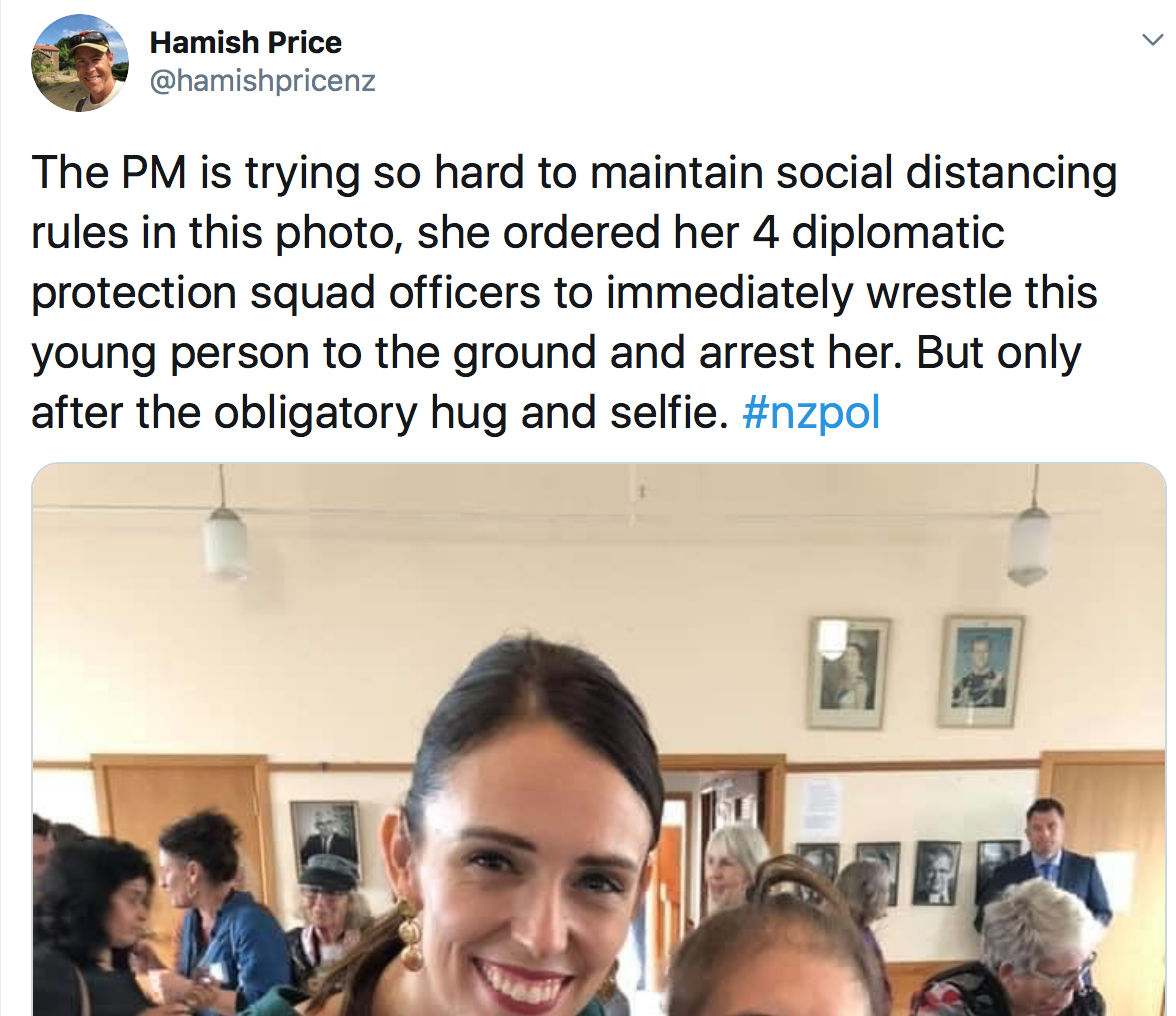The image size is (1176, 1016).
Task: Click the framed uniformed man's portrait
Action: 980,670
